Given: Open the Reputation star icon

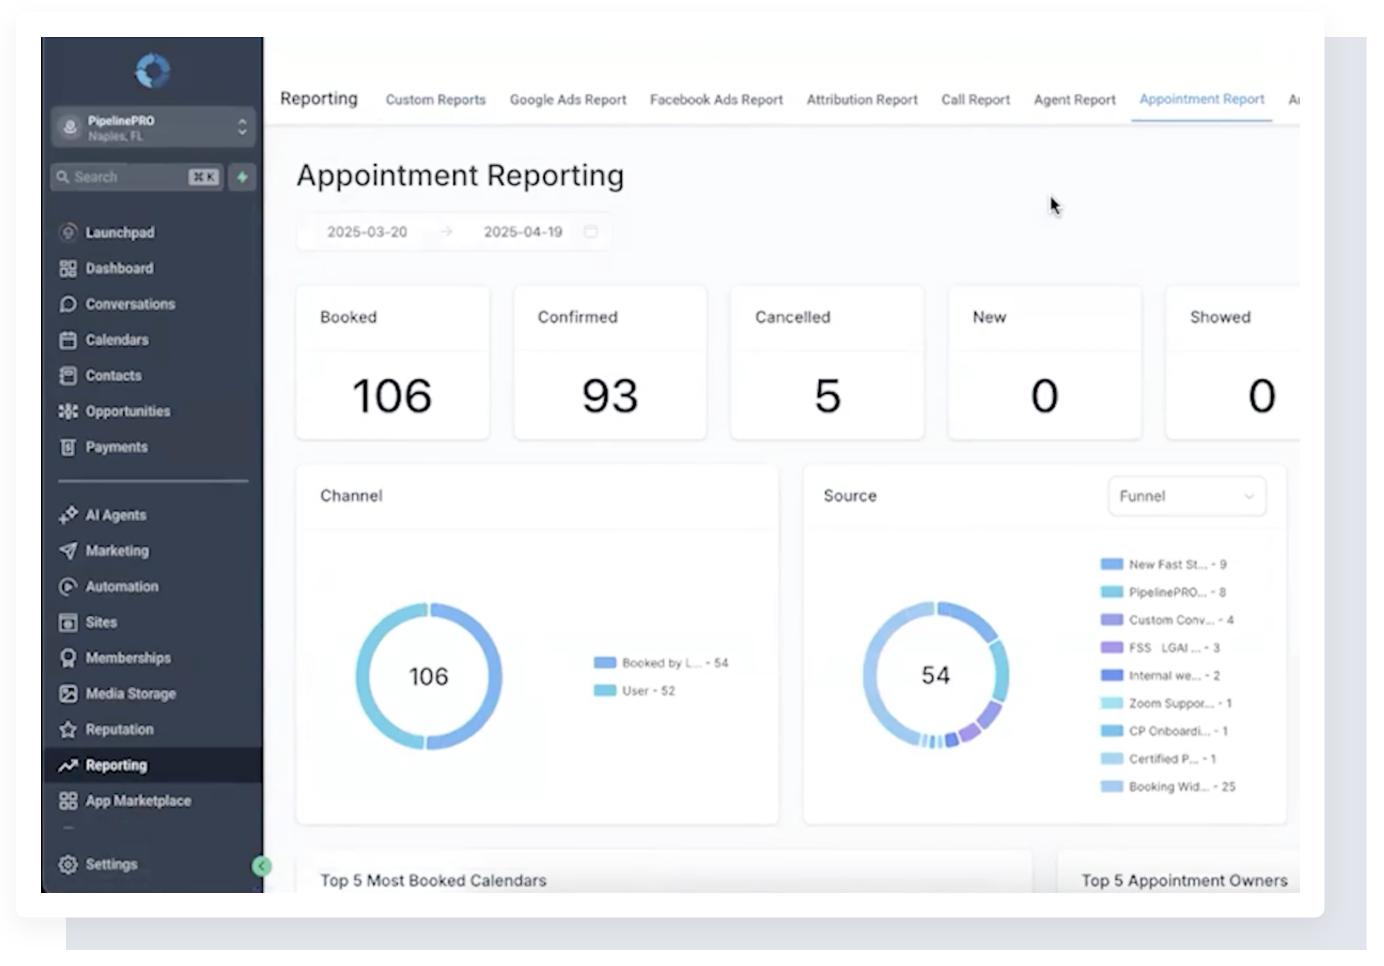Looking at the screenshot, I should click(x=68, y=729).
